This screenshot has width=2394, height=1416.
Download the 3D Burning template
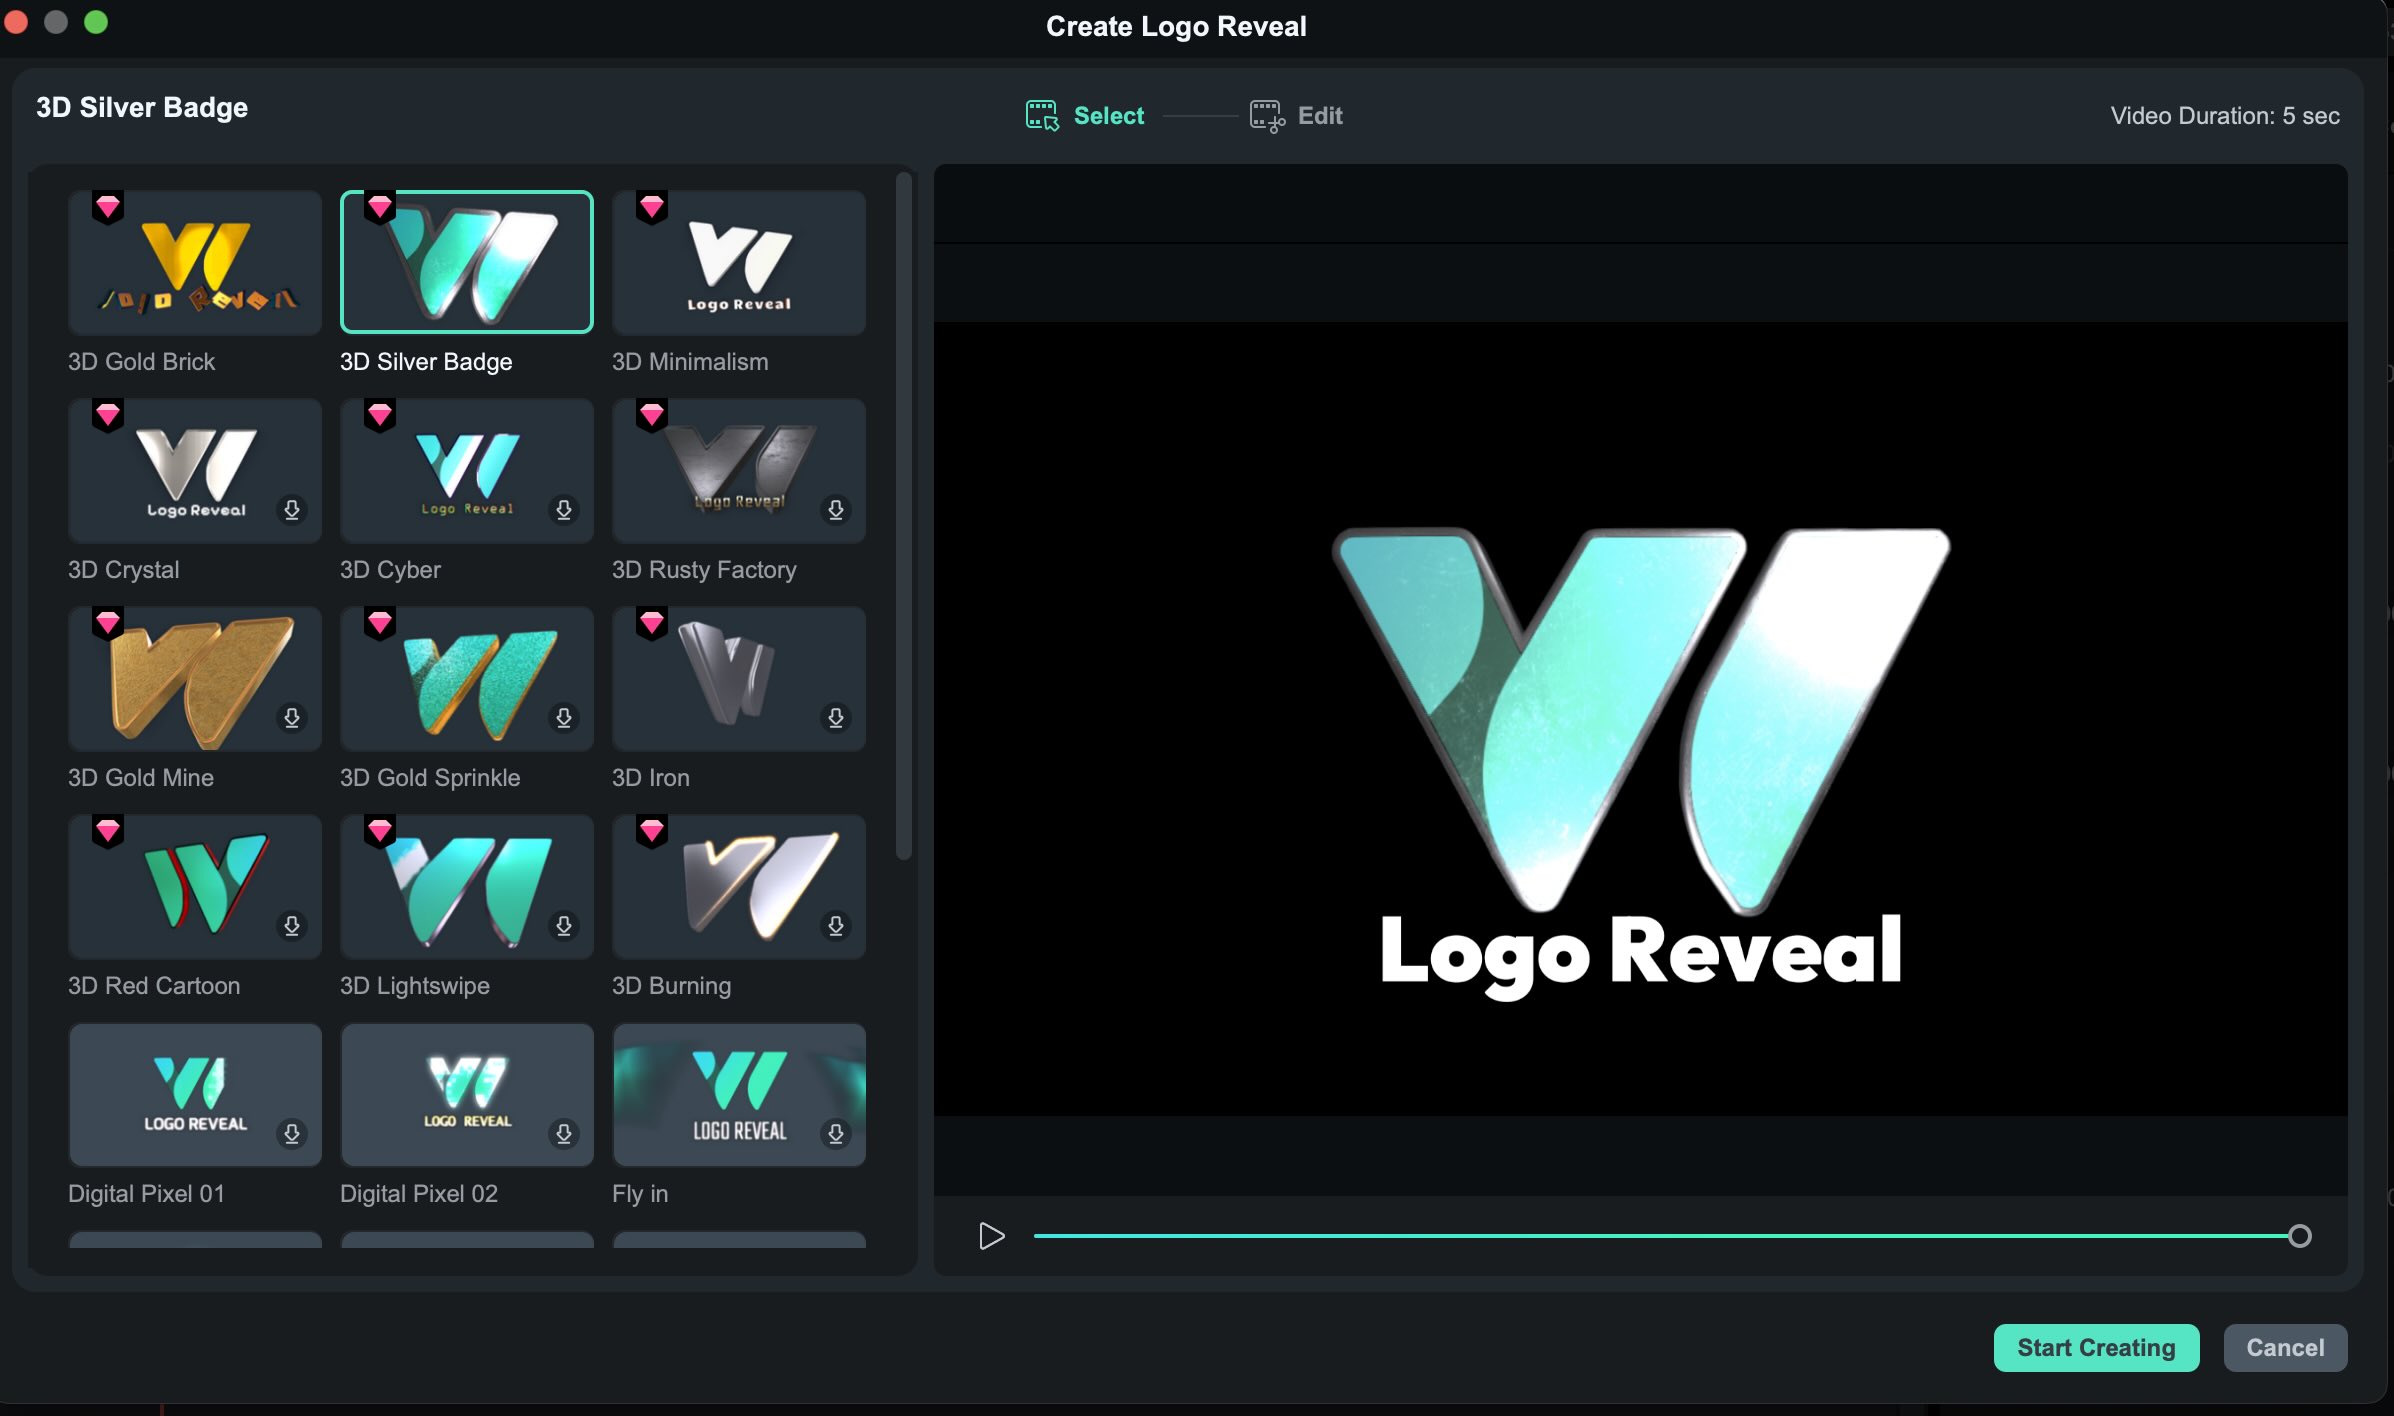click(x=836, y=926)
